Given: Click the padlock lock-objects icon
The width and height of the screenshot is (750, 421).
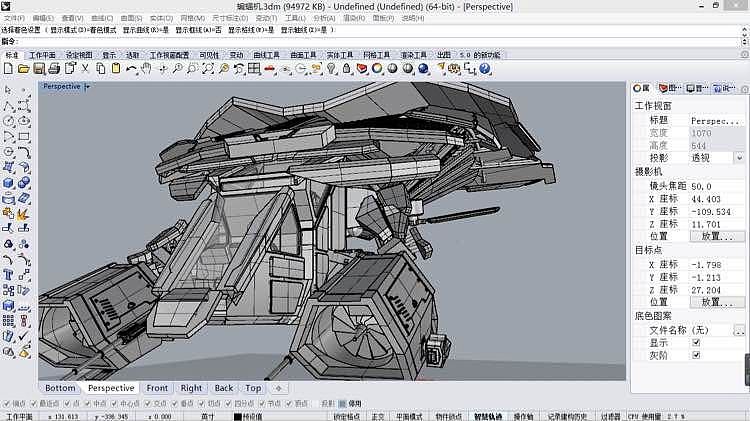Looking at the screenshot, I should tap(346, 68).
